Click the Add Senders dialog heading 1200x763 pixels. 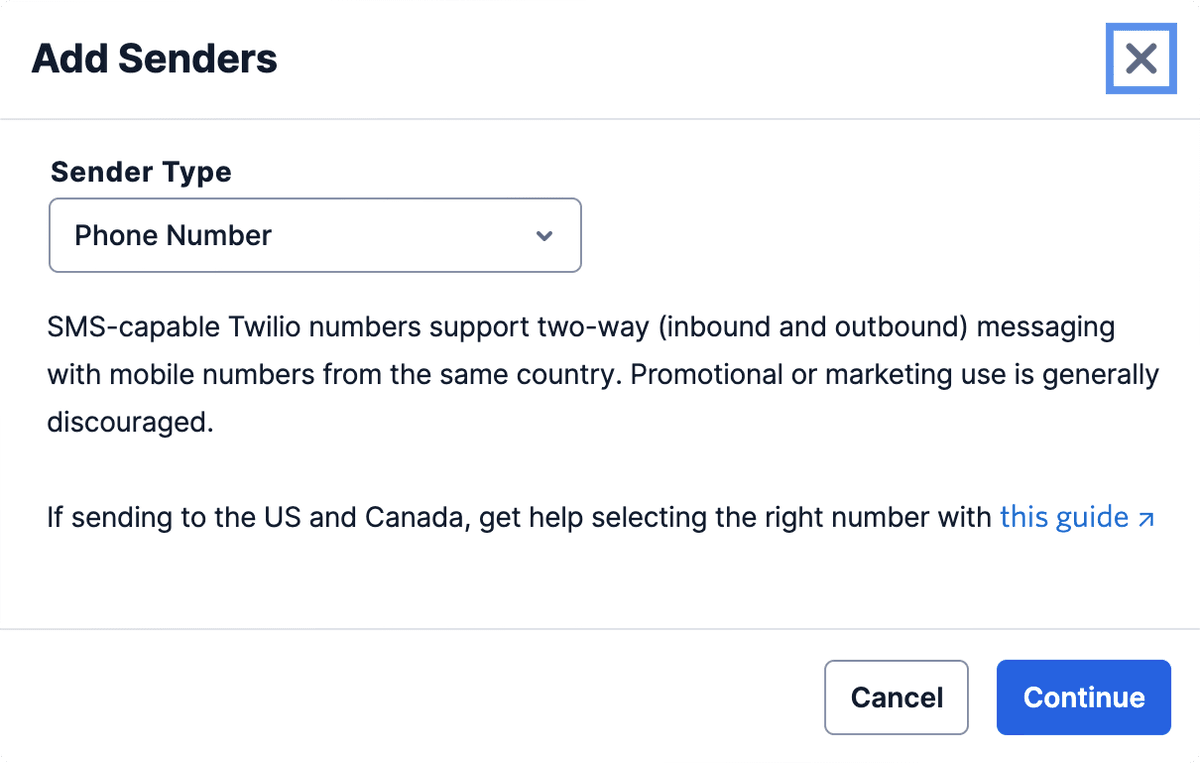154,58
